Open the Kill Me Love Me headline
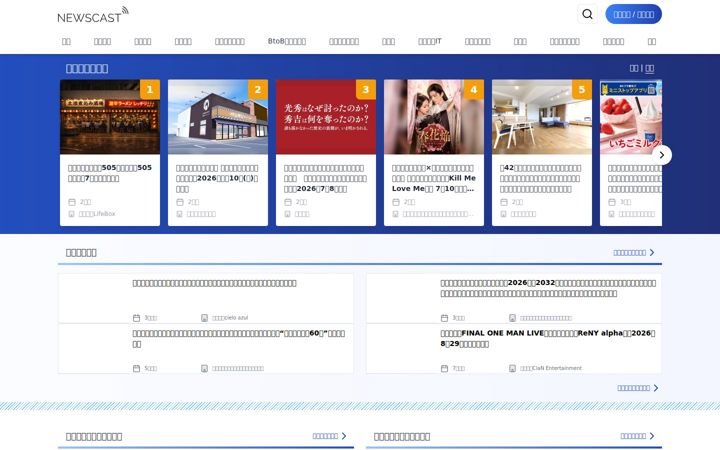 434,178
